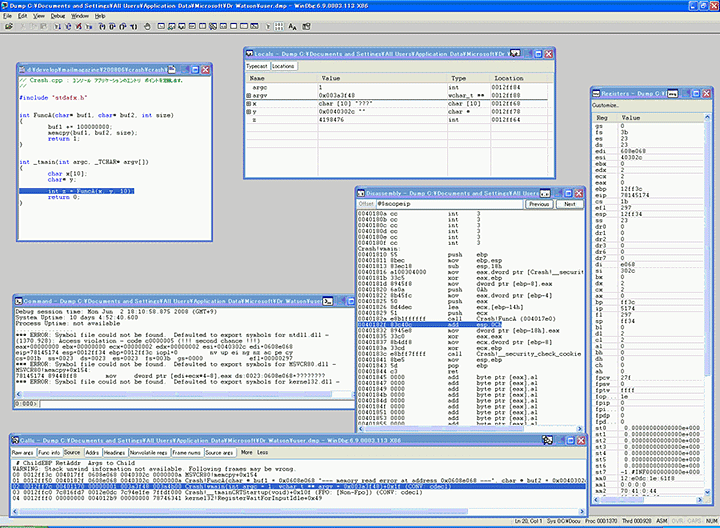Click the Stop debugging toolbar icon with red X
The width and height of the screenshot is (720, 528).
[79, 27]
